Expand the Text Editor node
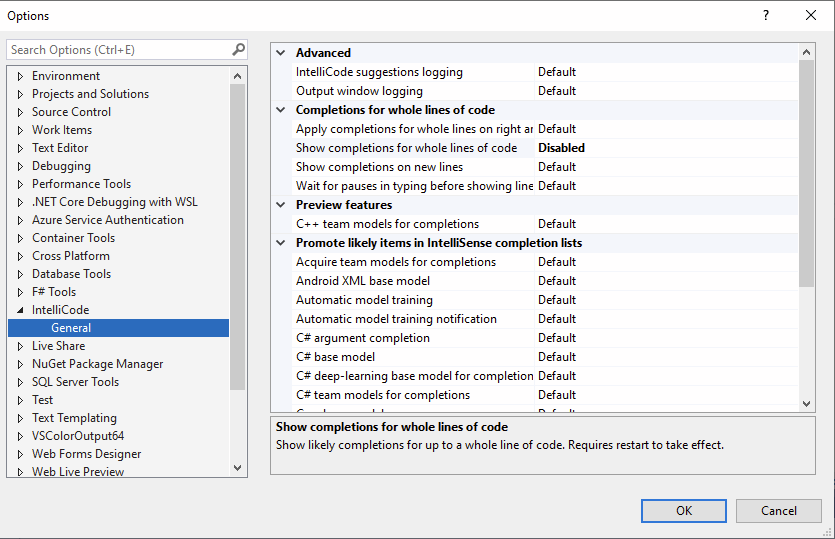 (x=20, y=149)
